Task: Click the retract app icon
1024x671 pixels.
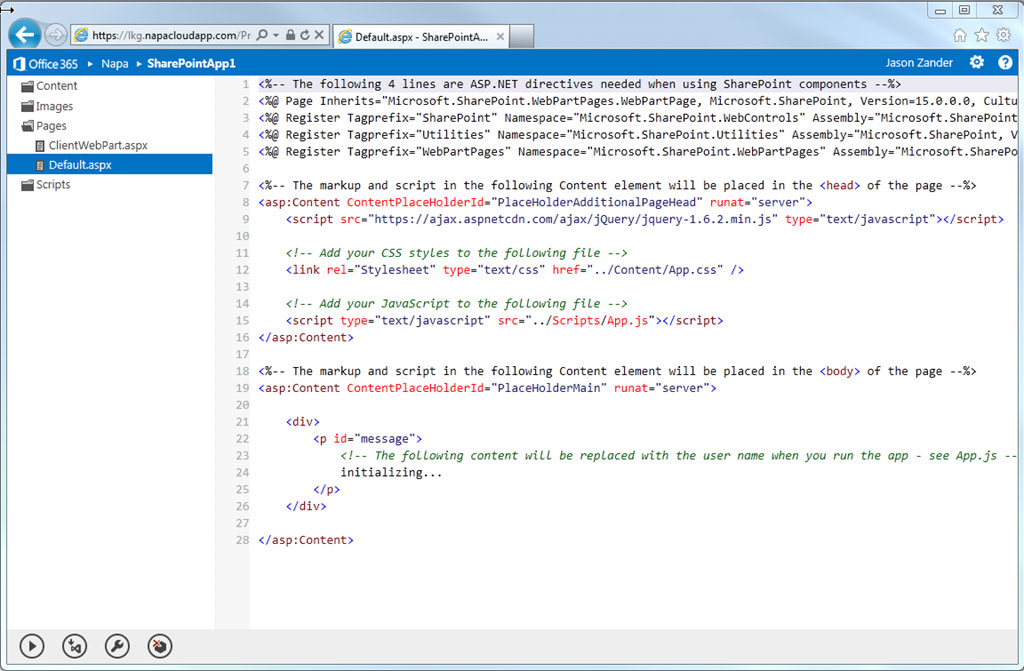Action: coord(160,646)
